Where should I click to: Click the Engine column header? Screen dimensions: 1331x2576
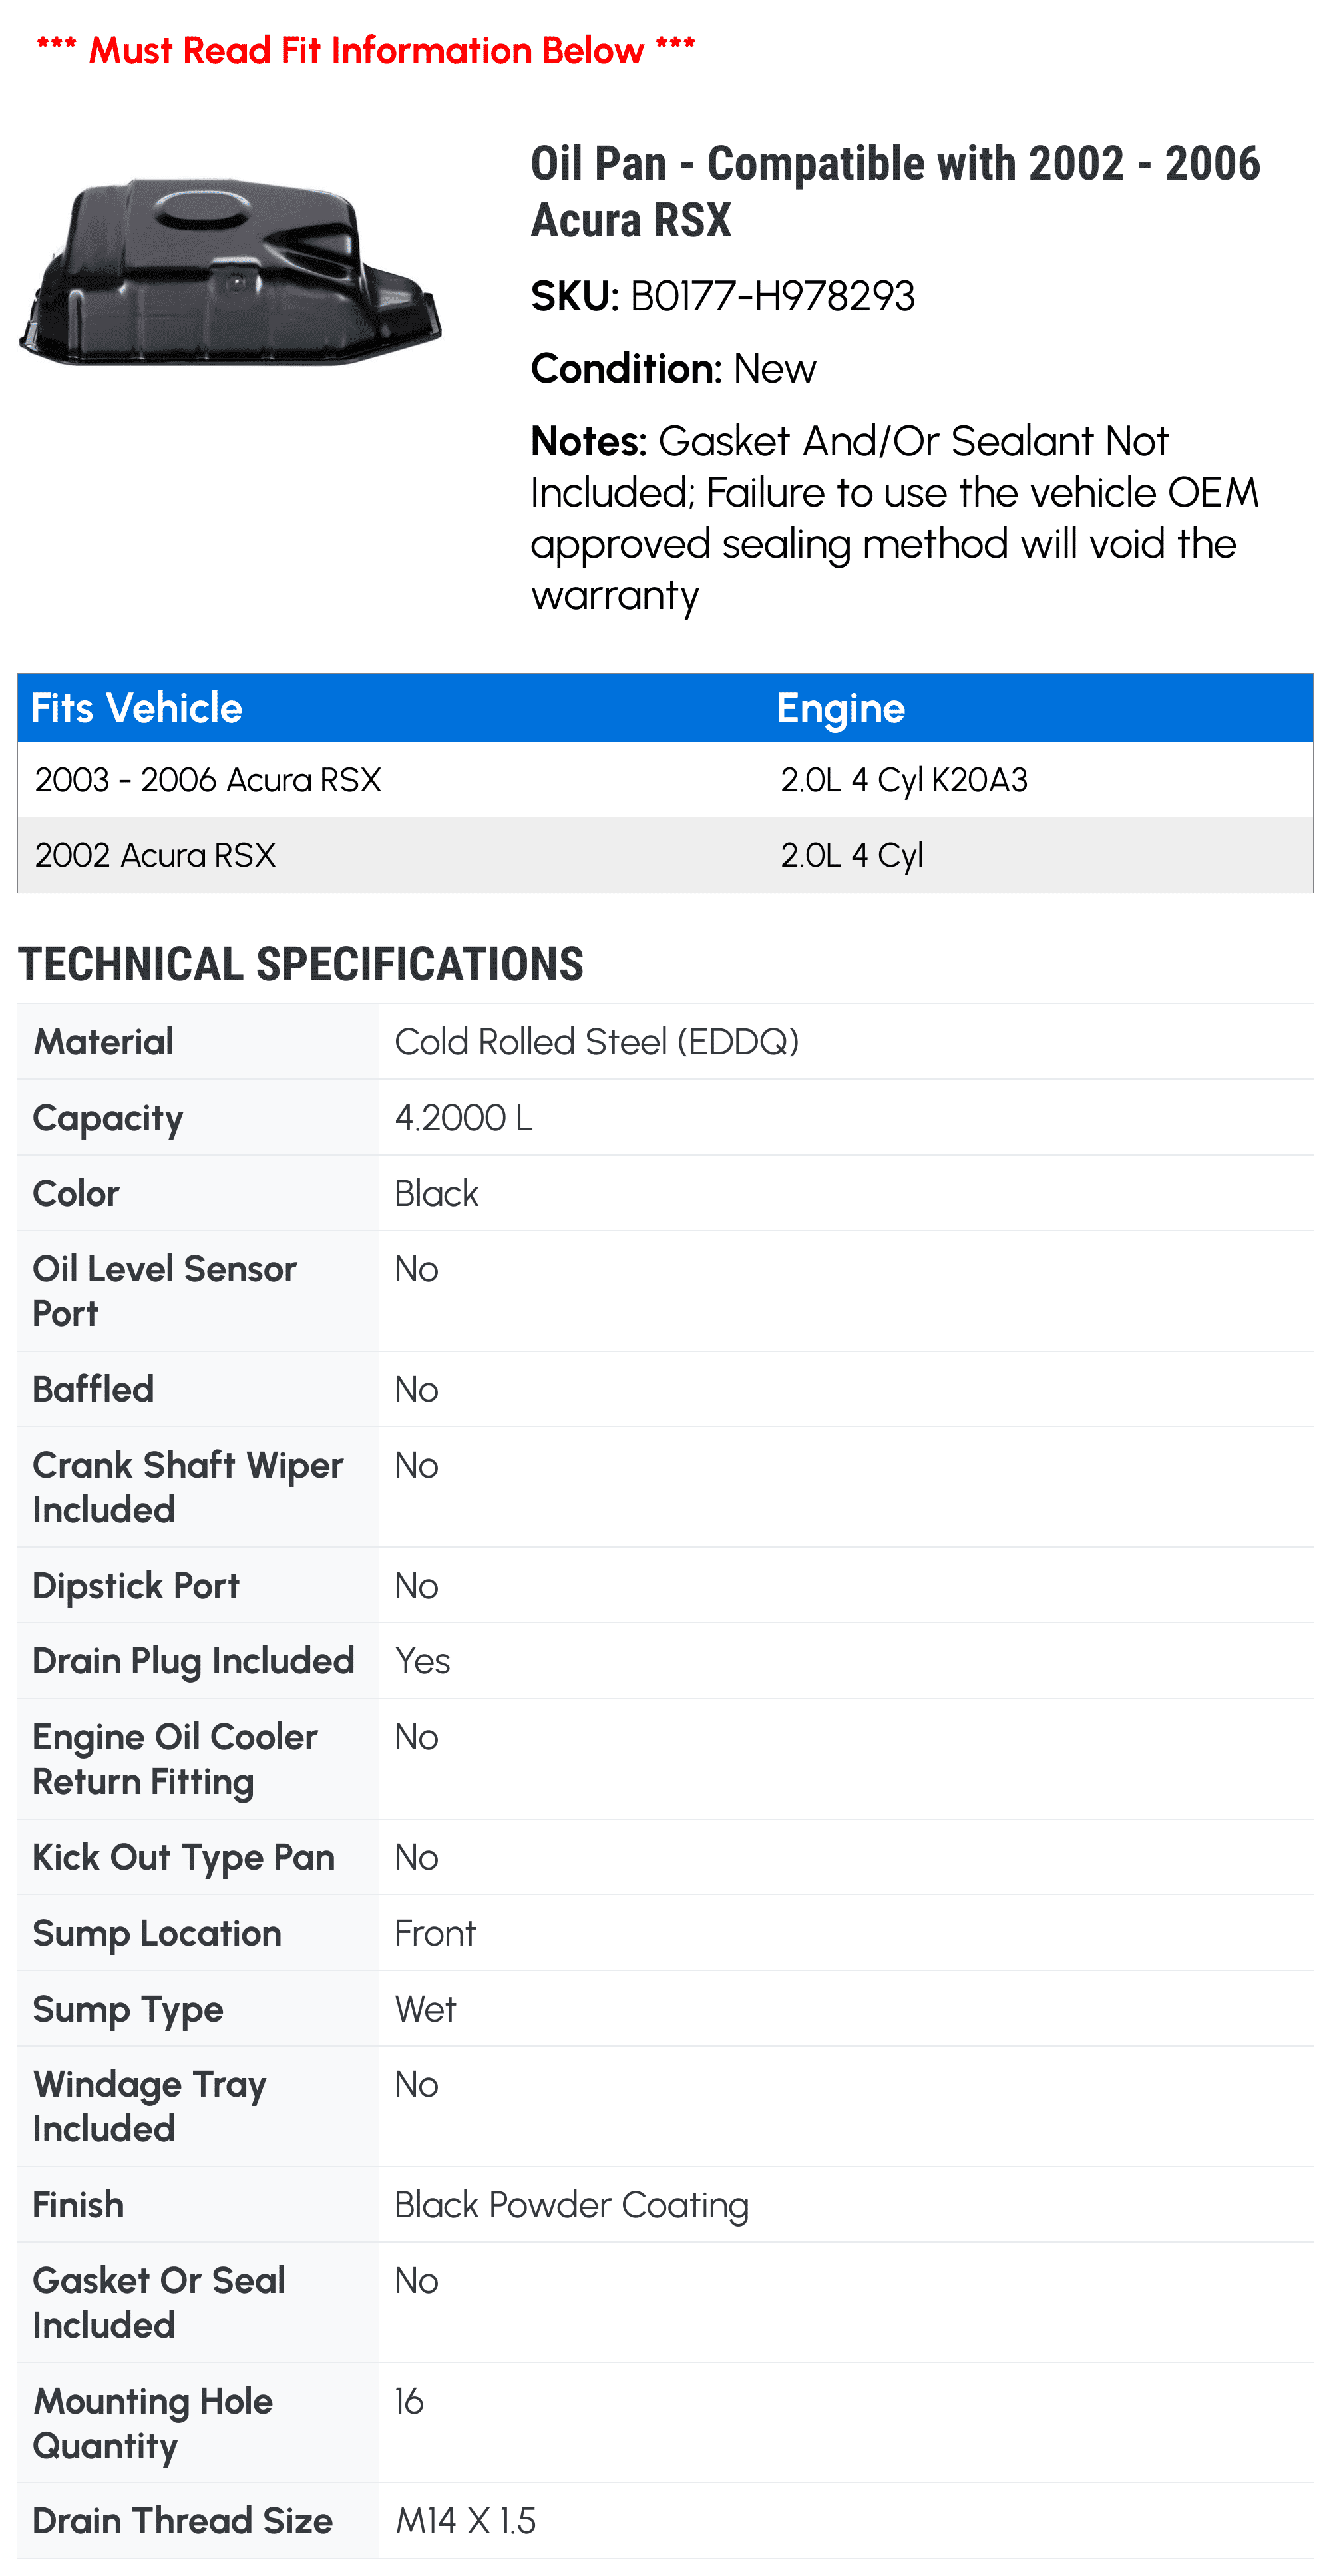click(x=841, y=708)
